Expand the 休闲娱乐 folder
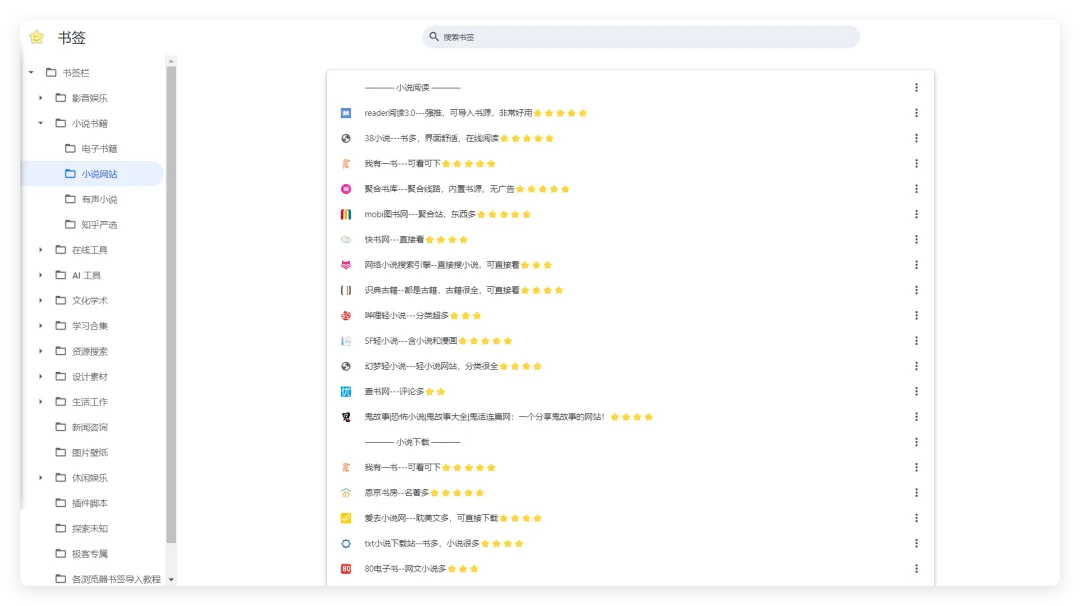Image resolution: width=1080 pixels, height=606 pixels. click(x=41, y=478)
